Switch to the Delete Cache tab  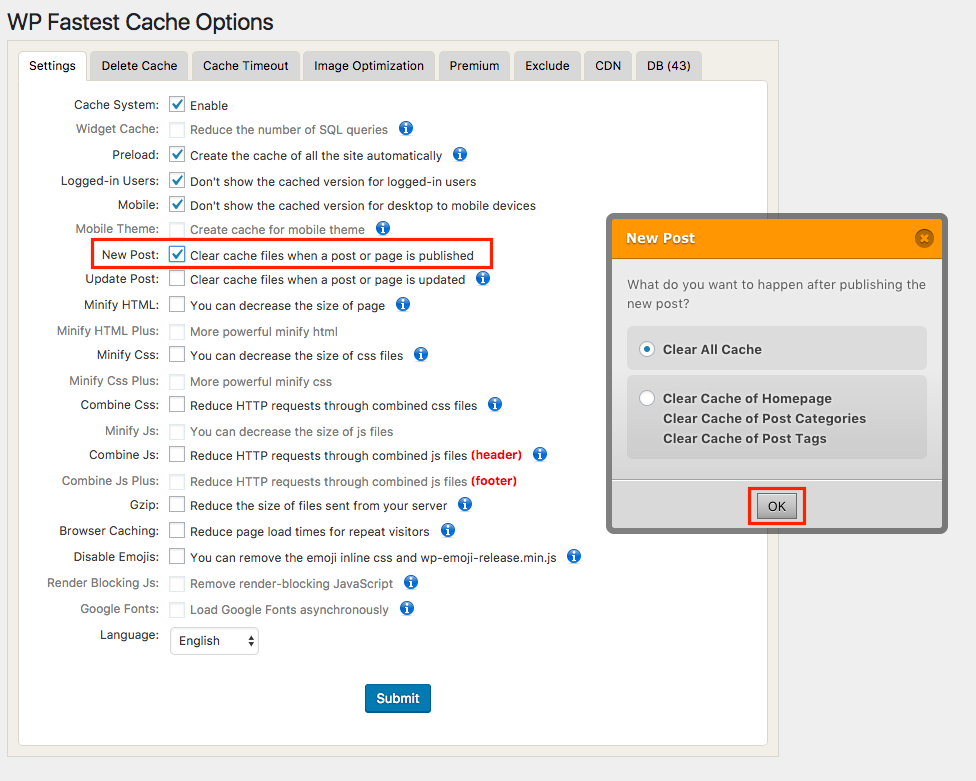[139, 66]
